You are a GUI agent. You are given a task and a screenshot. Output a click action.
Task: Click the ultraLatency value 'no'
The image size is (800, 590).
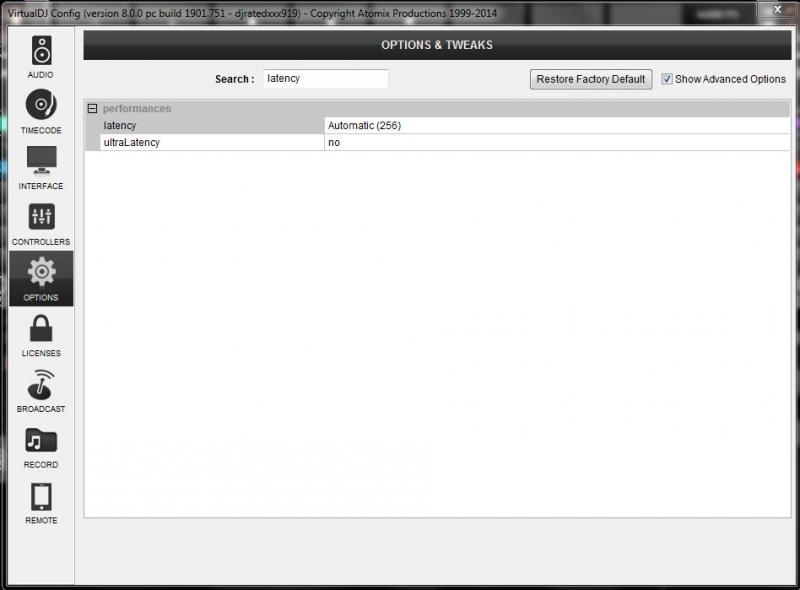point(334,142)
